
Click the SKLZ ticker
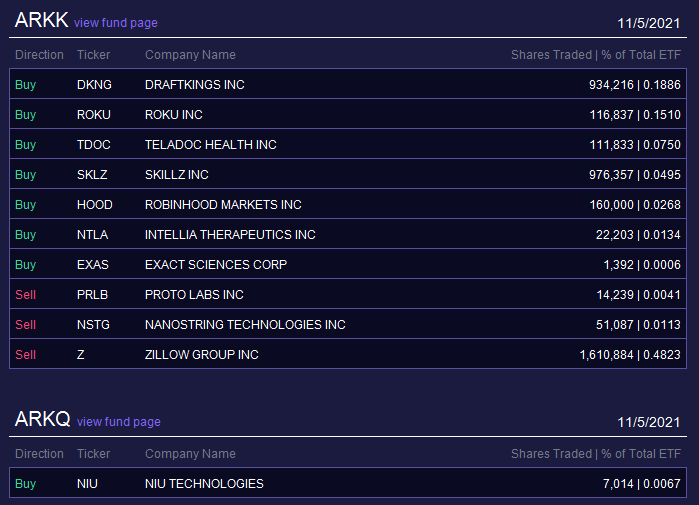92,174
